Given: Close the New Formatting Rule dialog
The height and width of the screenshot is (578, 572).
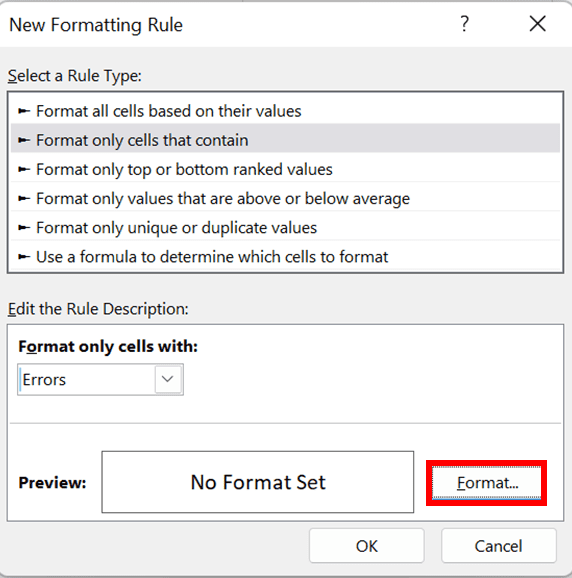Looking at the screenshot, I should point(537,24).
